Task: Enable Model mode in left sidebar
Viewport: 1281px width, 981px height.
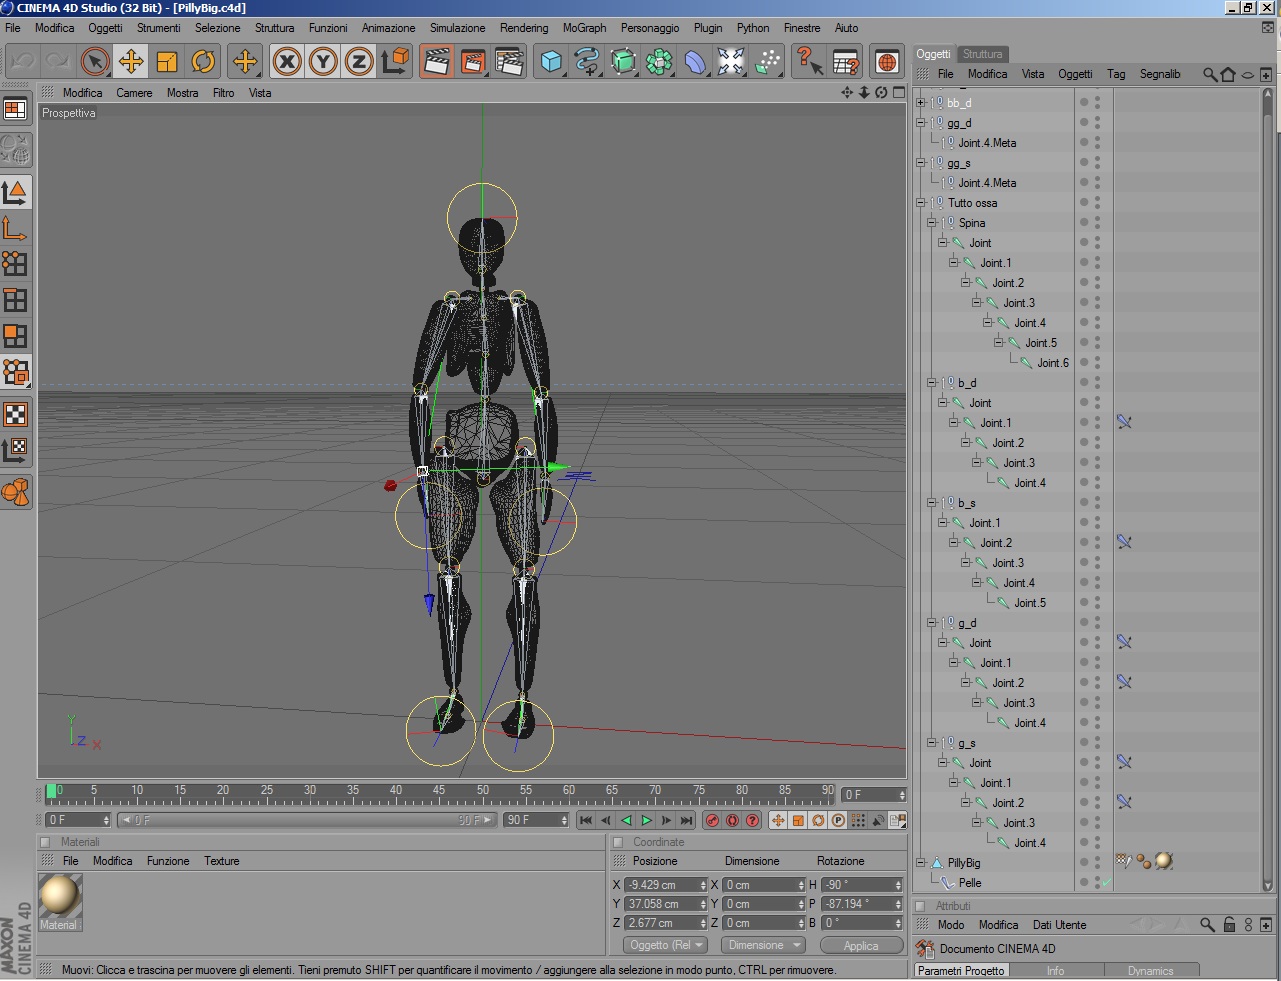Action: pyautogui.click(x=16, y=192)
